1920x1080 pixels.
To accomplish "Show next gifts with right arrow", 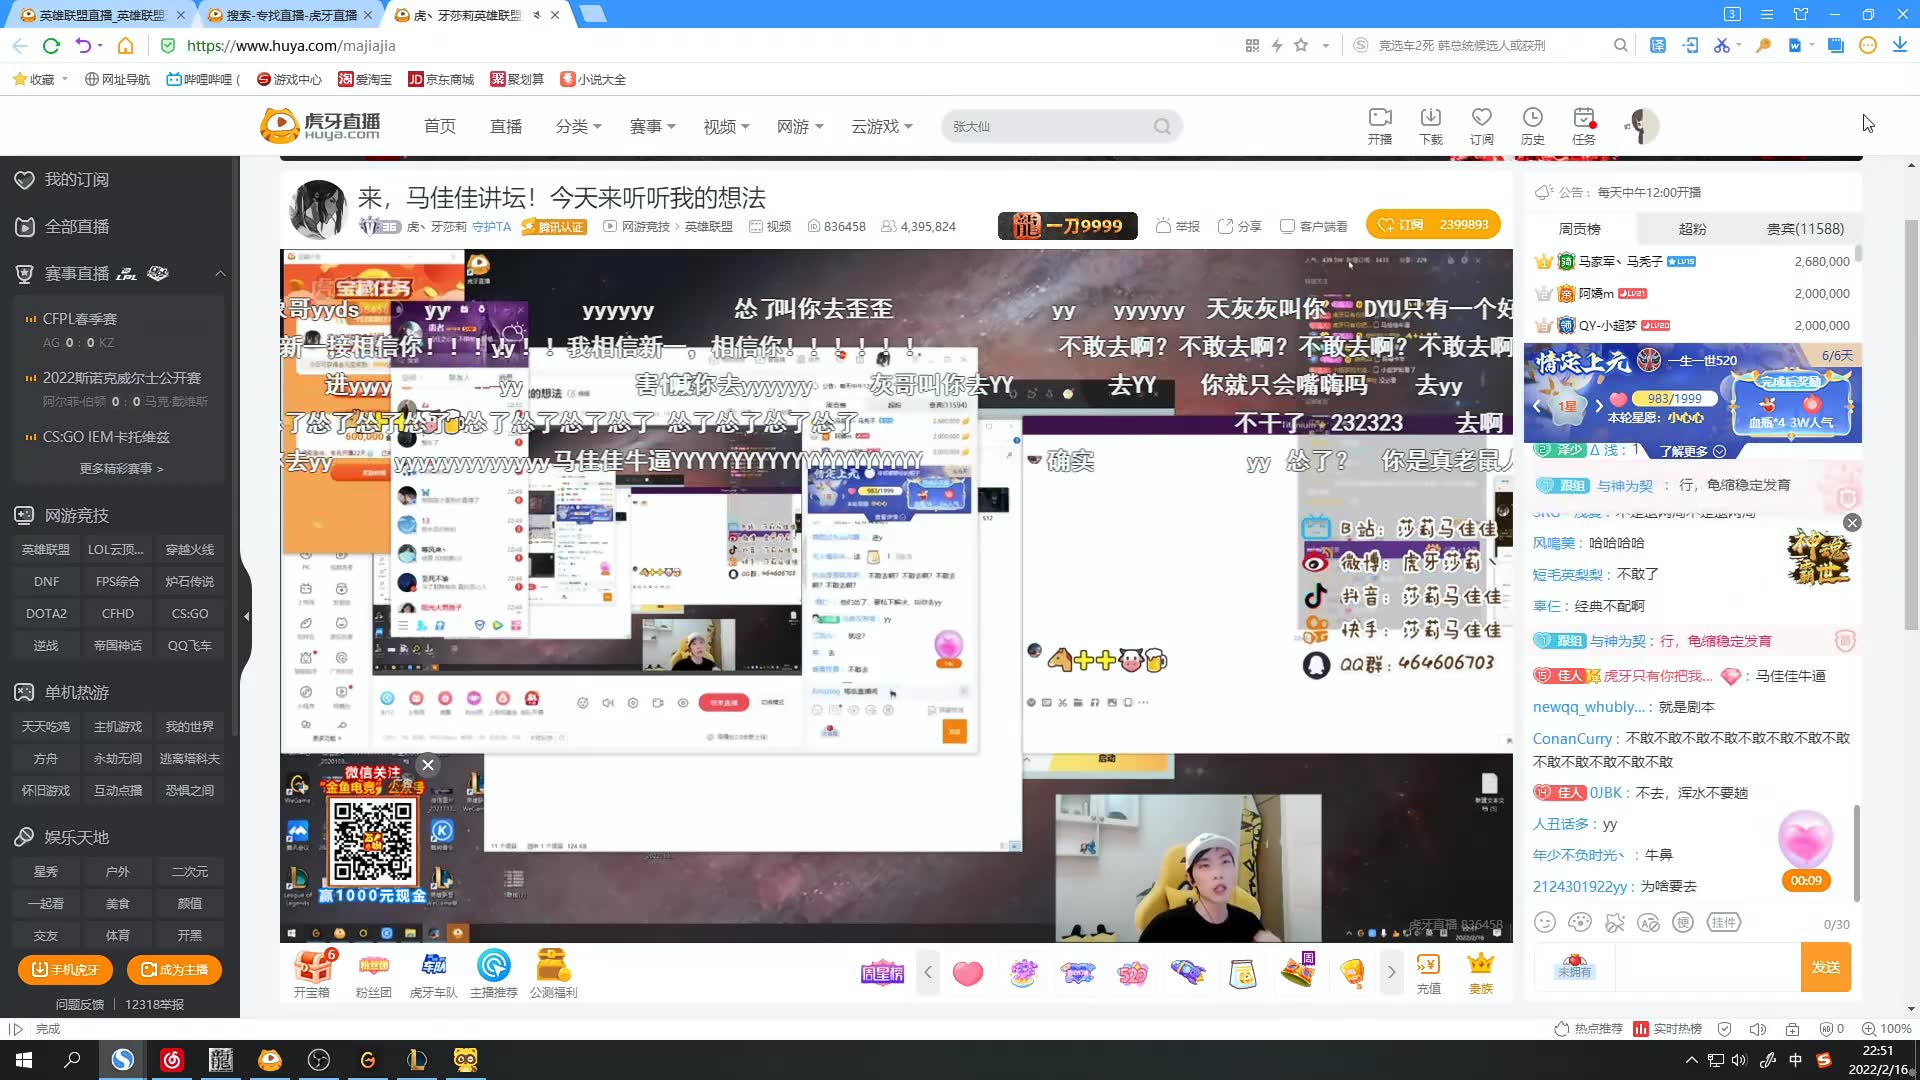I will click(1391, 972).
